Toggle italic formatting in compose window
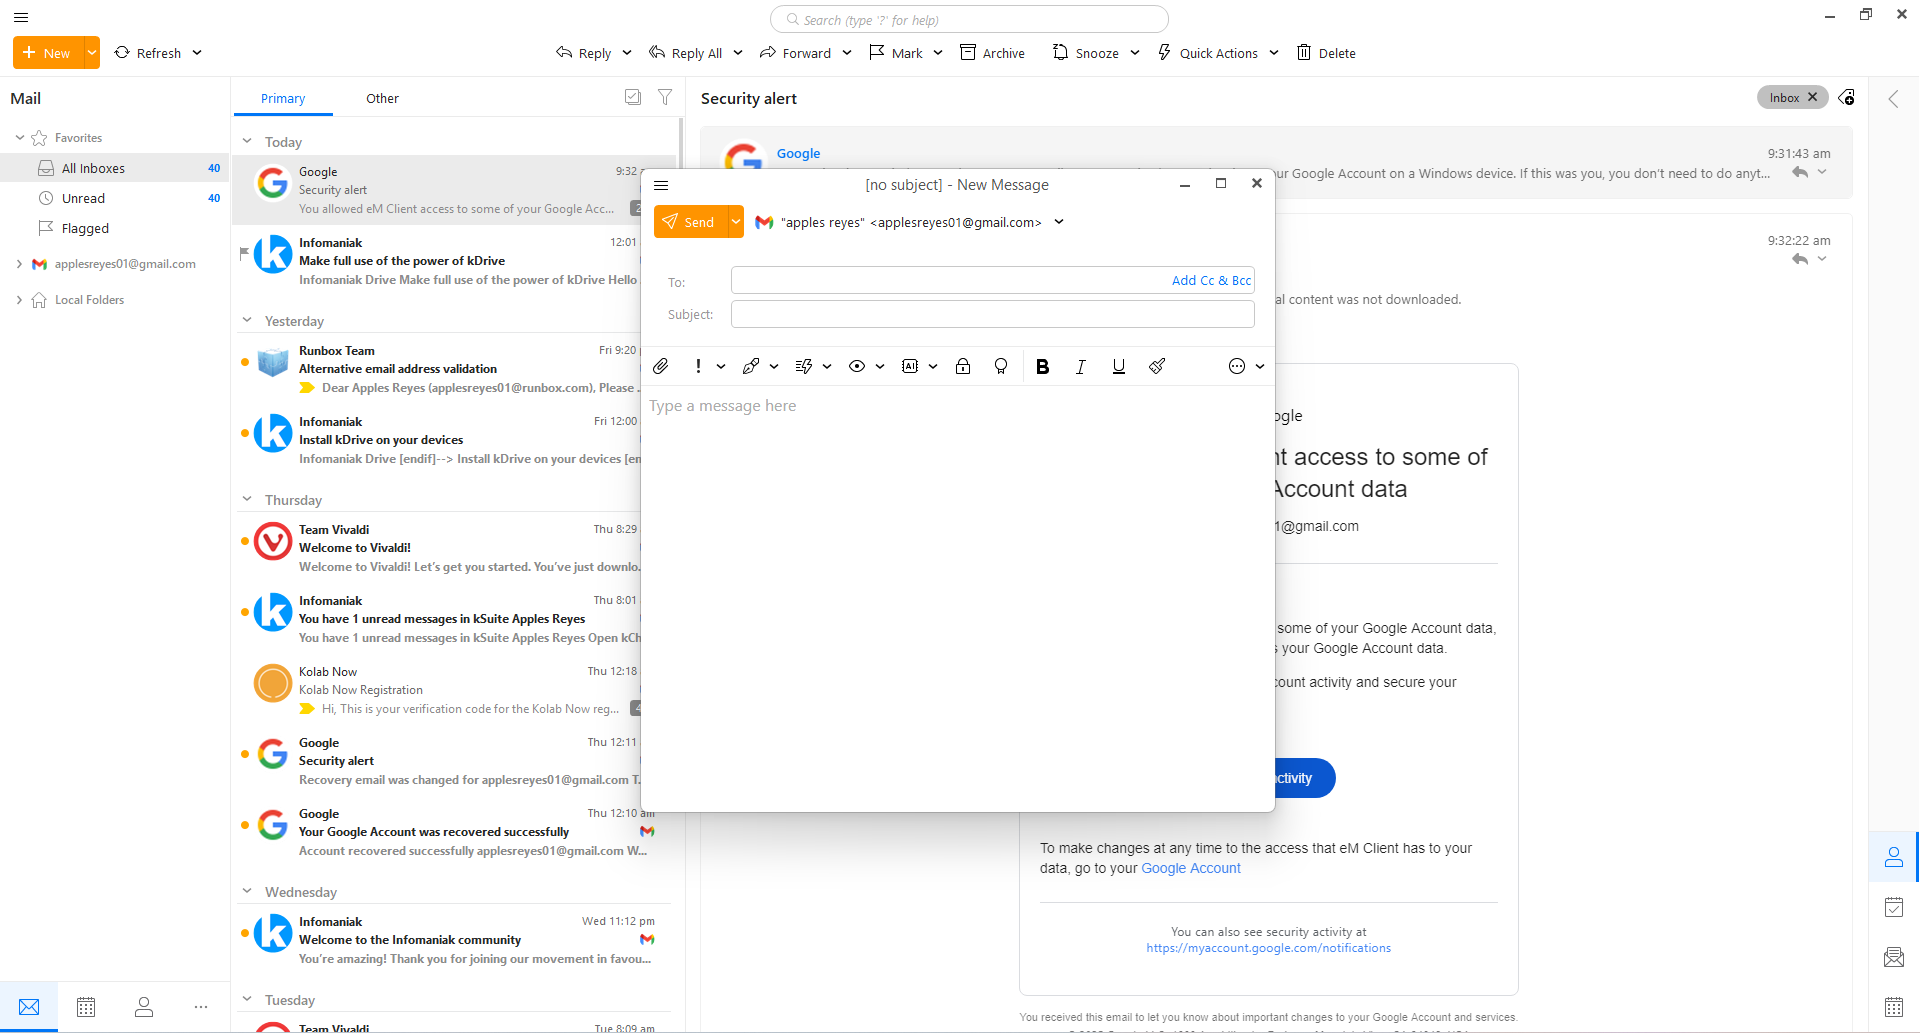 coord(1081,367)
